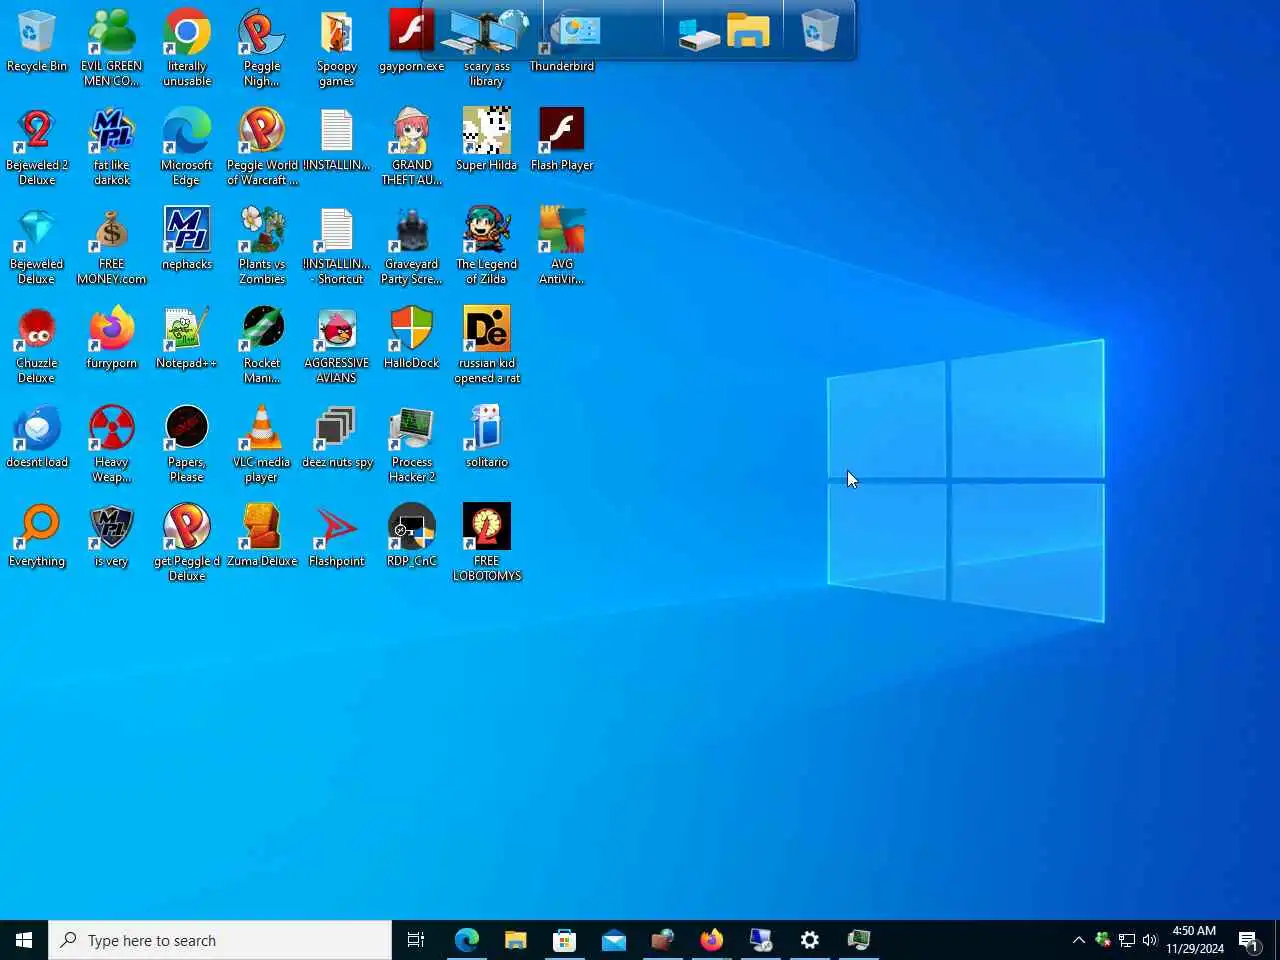Screen dimensions: 1280x960
Task: Open the EVIL GREEN MEN desktop shortcut
Action: tap(112, 47)
